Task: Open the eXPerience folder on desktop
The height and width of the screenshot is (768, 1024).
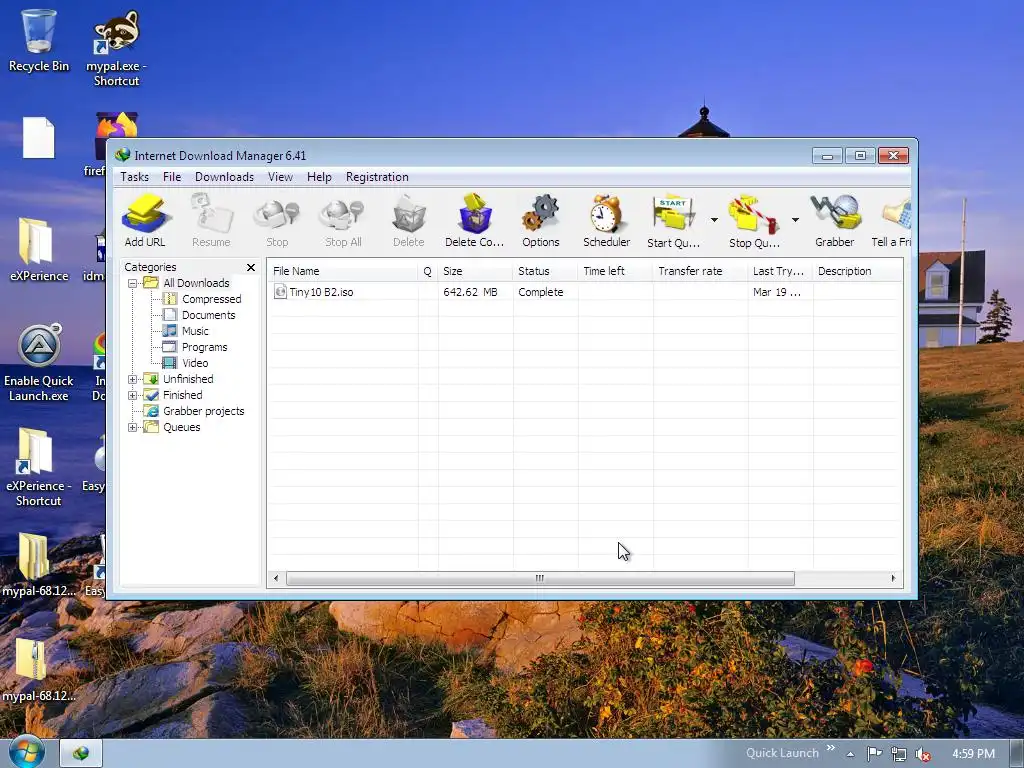Action: 39,250
